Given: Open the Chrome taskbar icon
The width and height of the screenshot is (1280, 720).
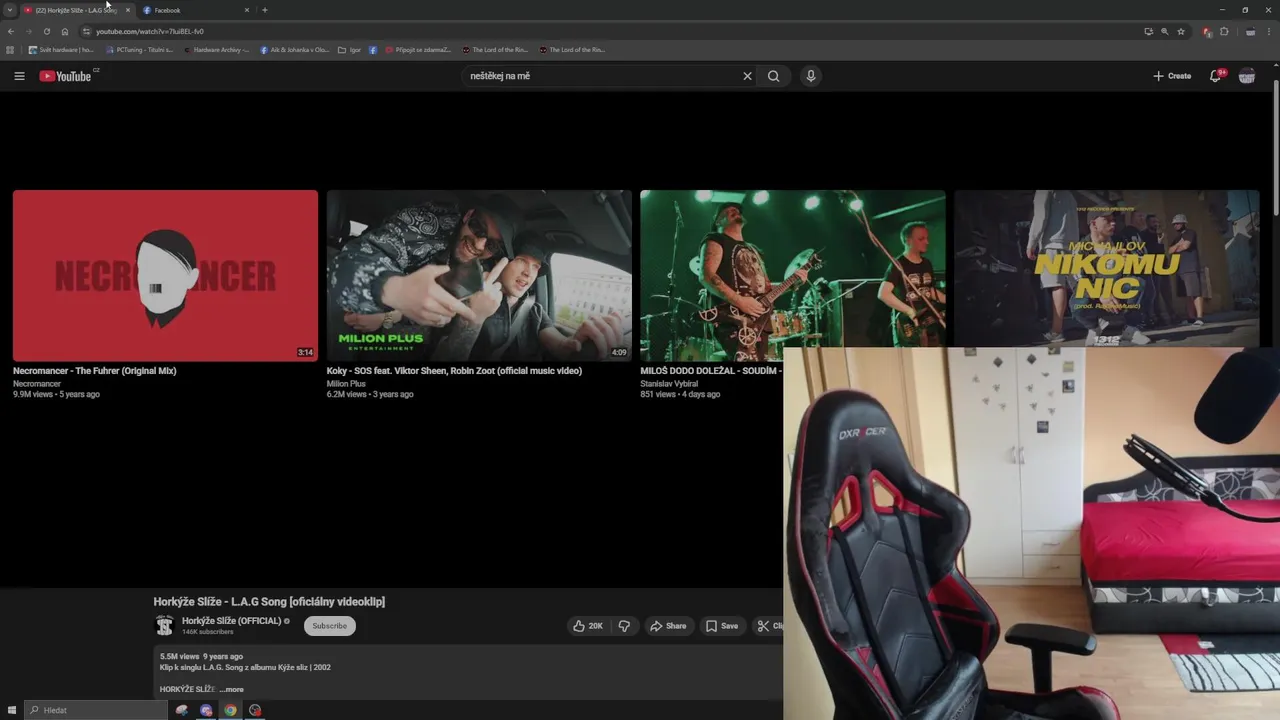Looking at the screenshot, I should tap(230, 710).
